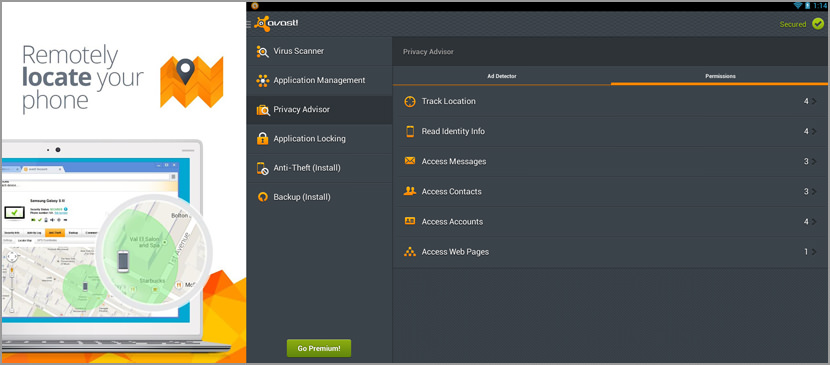This screenshot has width=830, height=365.
Task: Click the Remotely locate your phone headline
Action: (x=83, y=78)
